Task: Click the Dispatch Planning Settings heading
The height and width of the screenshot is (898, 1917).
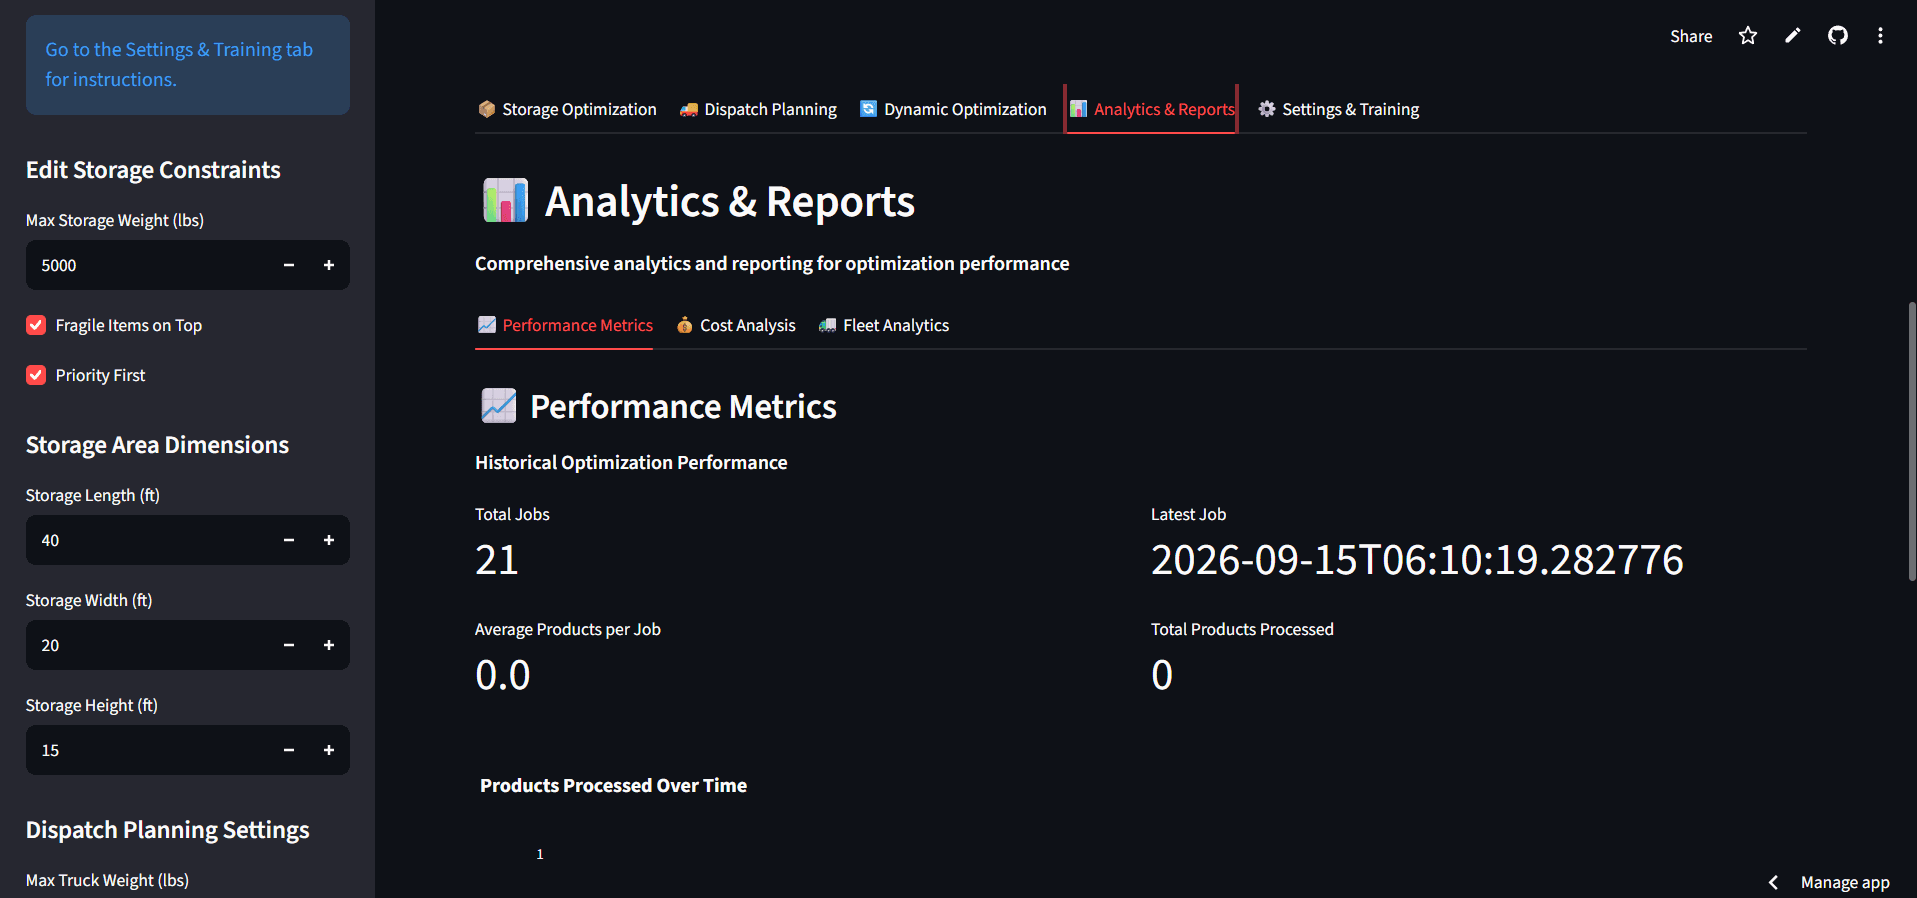Action: tap(167, 830)
